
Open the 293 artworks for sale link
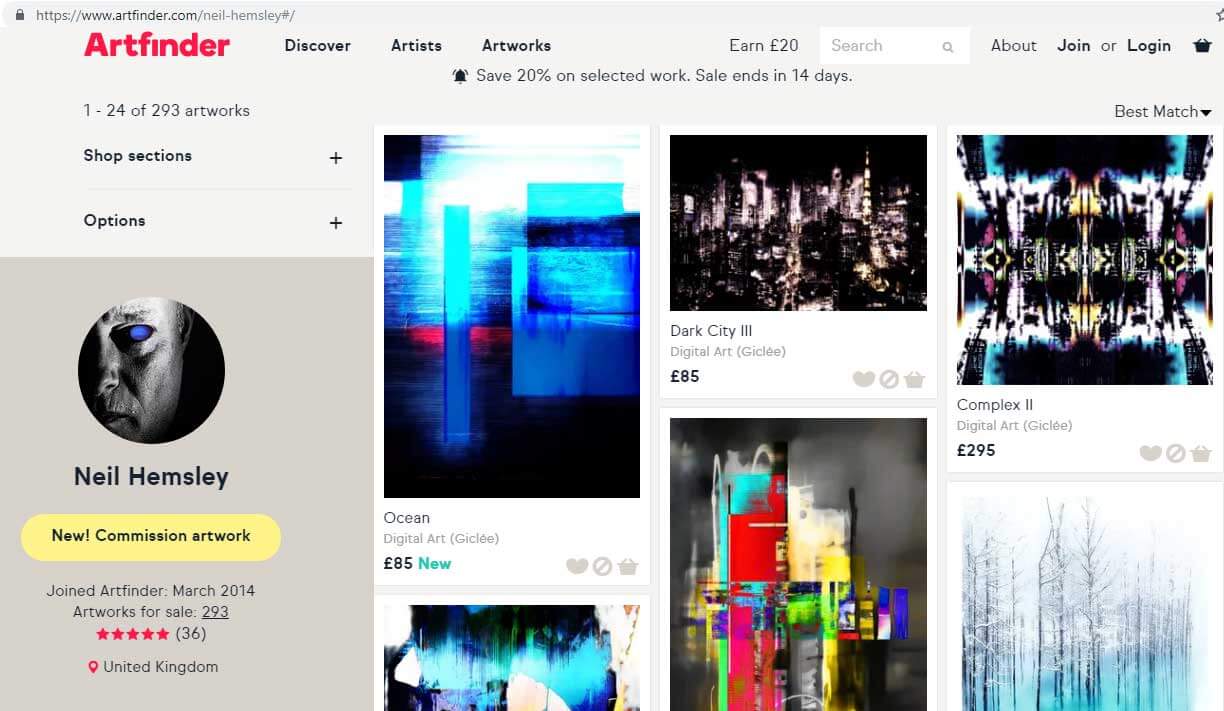click(x=215, y=612)
